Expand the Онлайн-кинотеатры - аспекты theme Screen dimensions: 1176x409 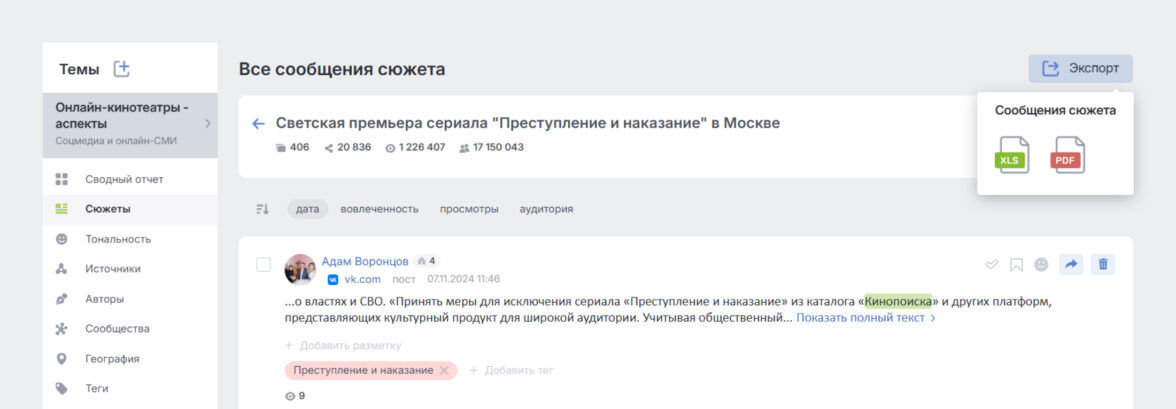pyautogui.click(x=208, y=124)
